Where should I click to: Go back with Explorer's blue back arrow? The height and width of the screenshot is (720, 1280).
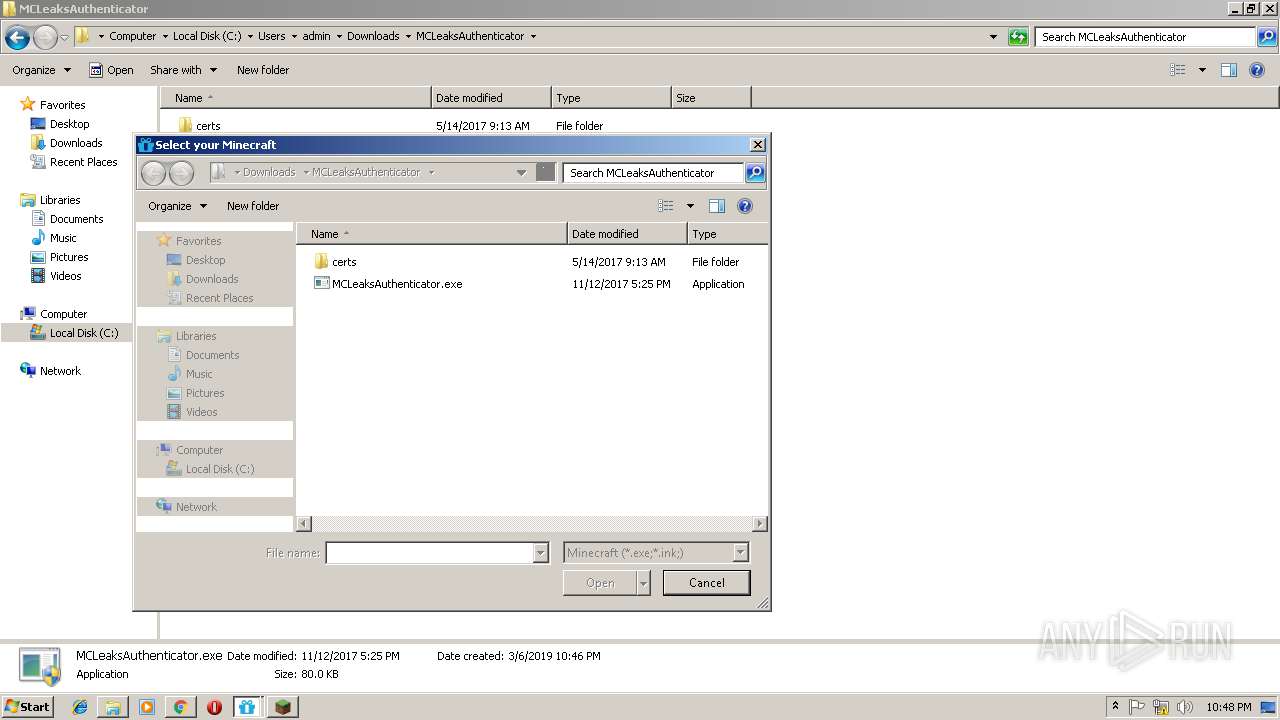pos(17,37)
